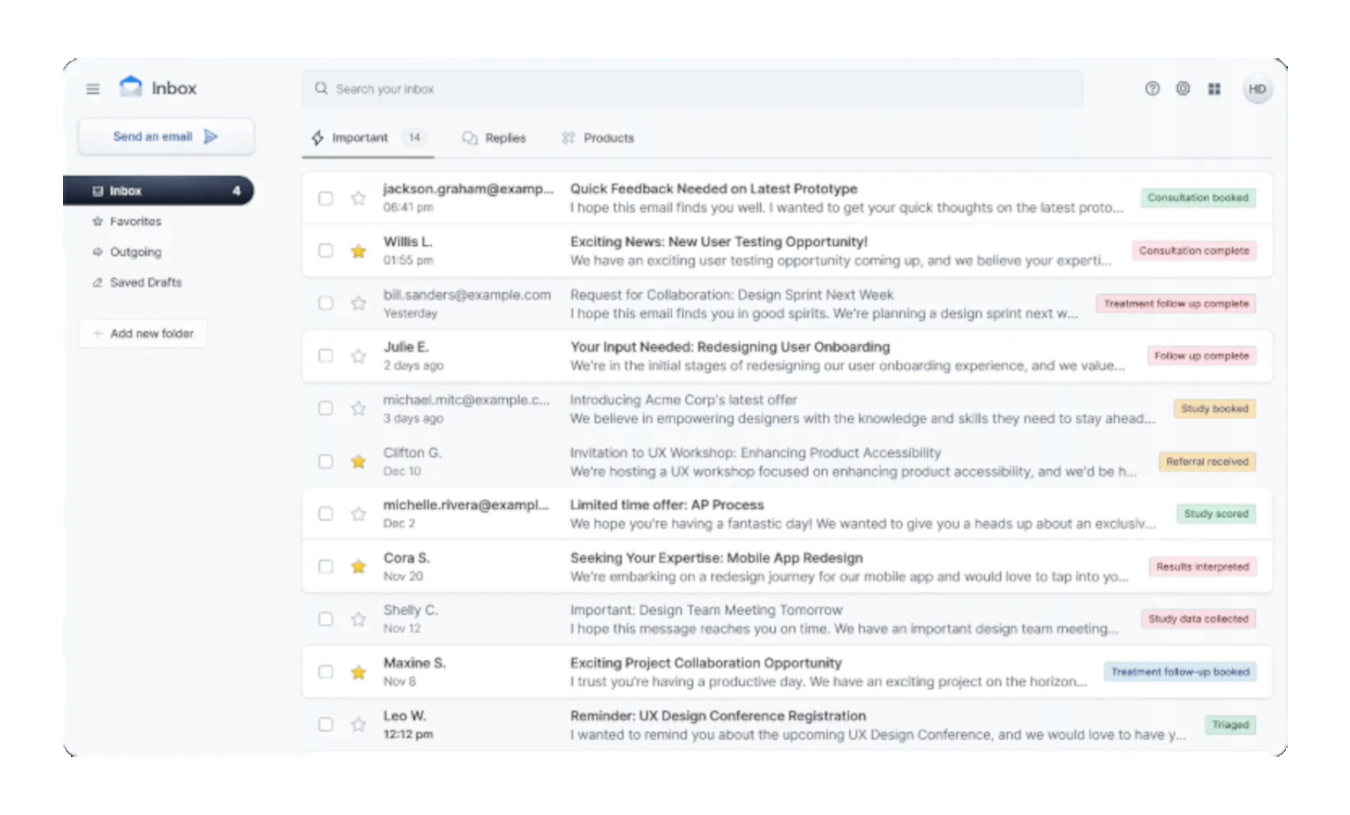Click the Triaged tag
The width and height of the screenshot is (1350, 815).
pyautogui.click(x=1230, y=724)
